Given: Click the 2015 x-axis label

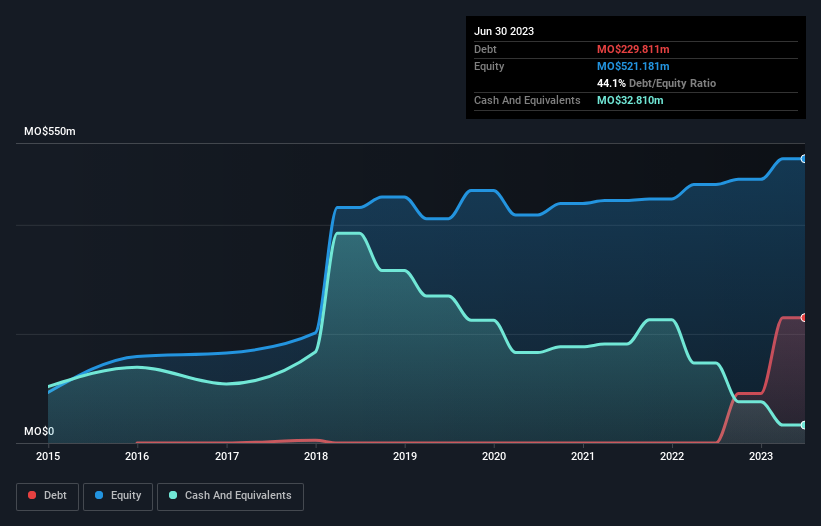Looking at the screenshot, I should tap(48, 456).
